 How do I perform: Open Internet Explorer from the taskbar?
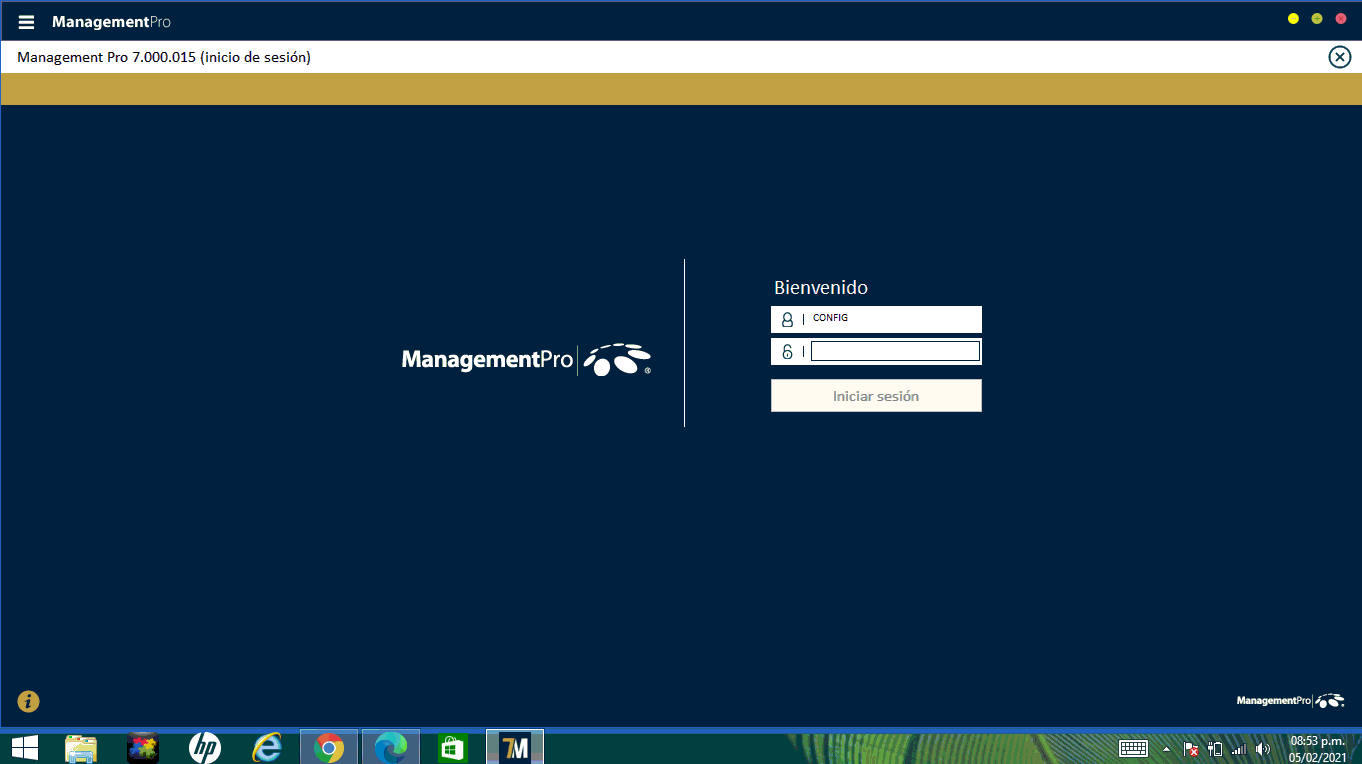(267, 747)
